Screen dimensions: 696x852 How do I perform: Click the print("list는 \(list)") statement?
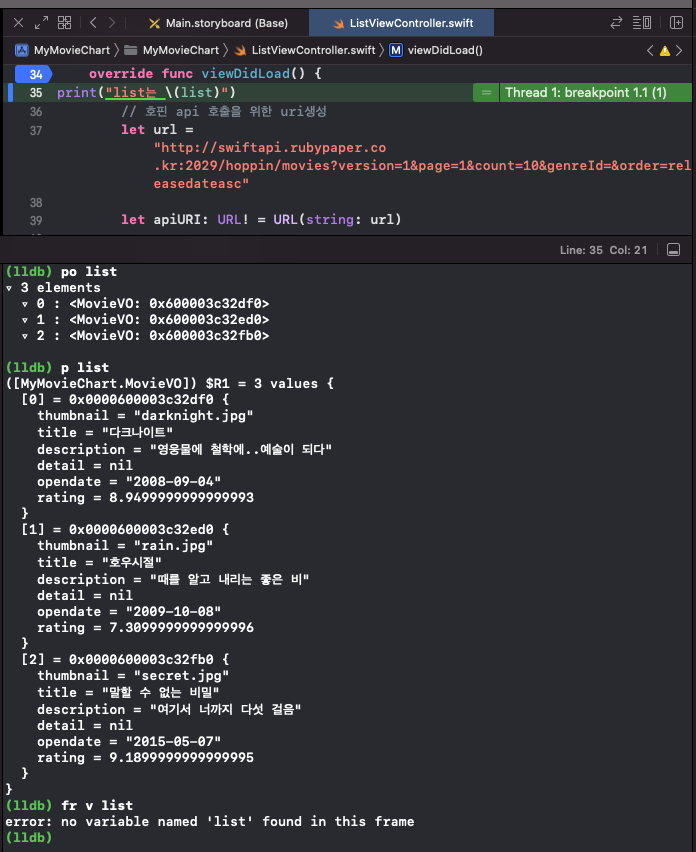(x=146, y=92)
